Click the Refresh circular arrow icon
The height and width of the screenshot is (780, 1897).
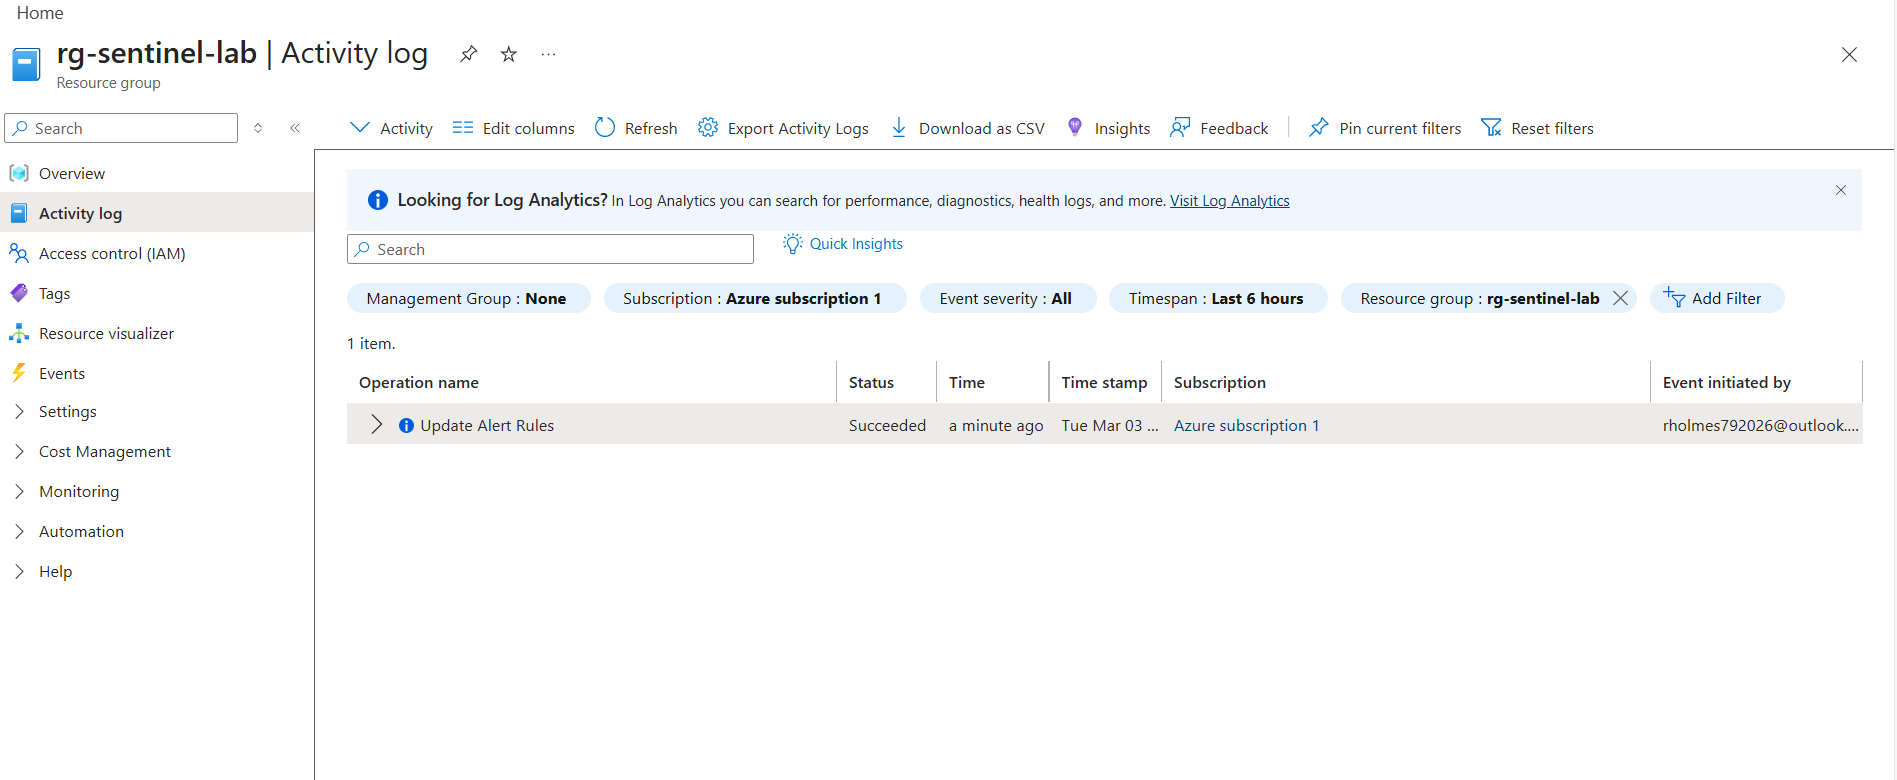click(605, 128)
